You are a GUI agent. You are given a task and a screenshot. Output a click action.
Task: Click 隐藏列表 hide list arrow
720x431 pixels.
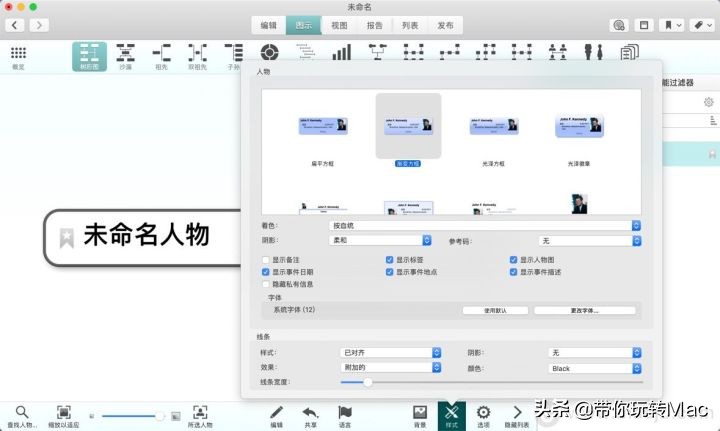518,417
